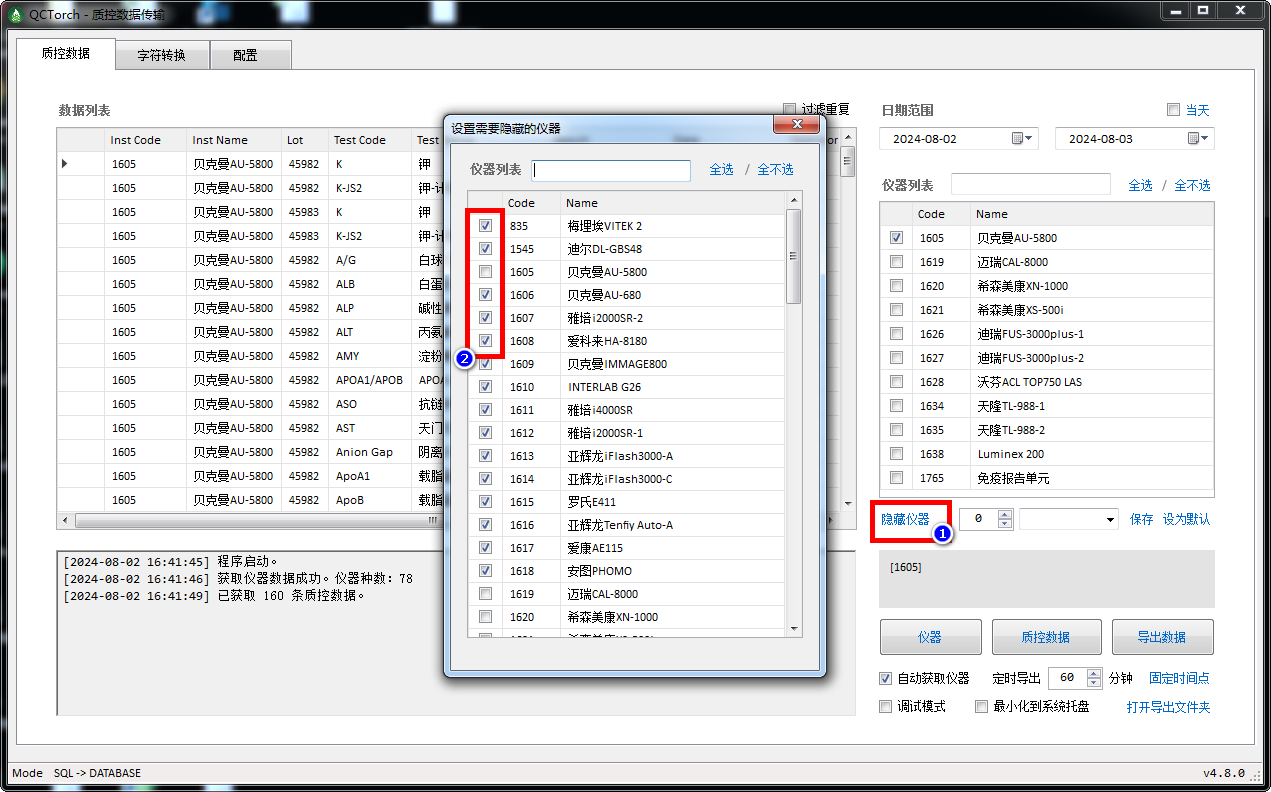Increase the minutes value in timed export spinner

tap(1093, 673)
